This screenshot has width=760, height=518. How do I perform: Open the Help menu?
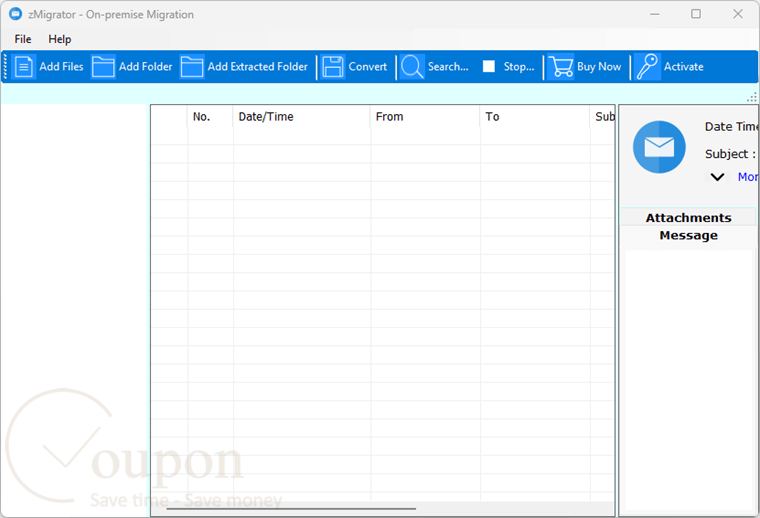(60, 39)
